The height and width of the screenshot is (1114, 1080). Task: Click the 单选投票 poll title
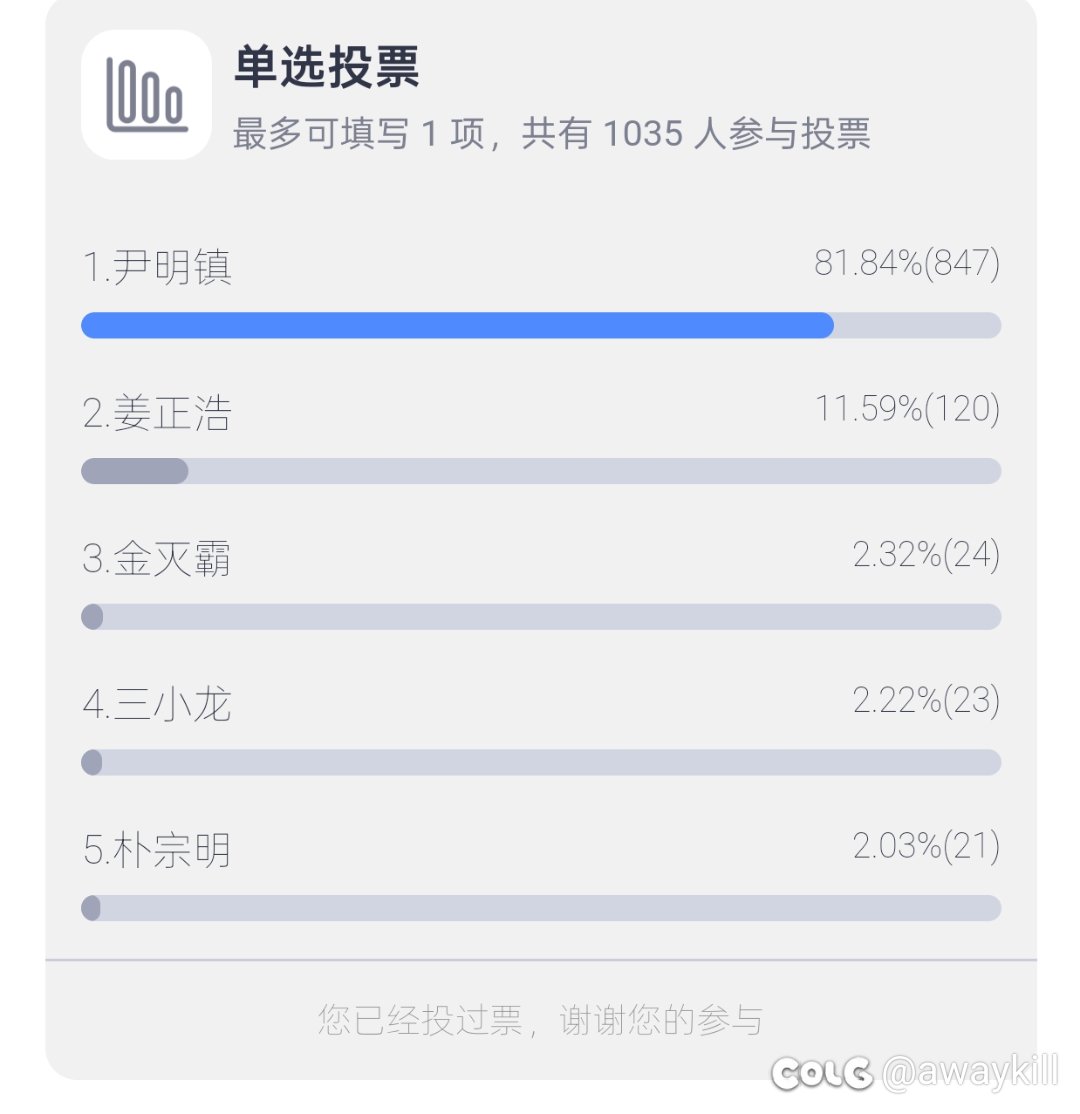[326, 67]
